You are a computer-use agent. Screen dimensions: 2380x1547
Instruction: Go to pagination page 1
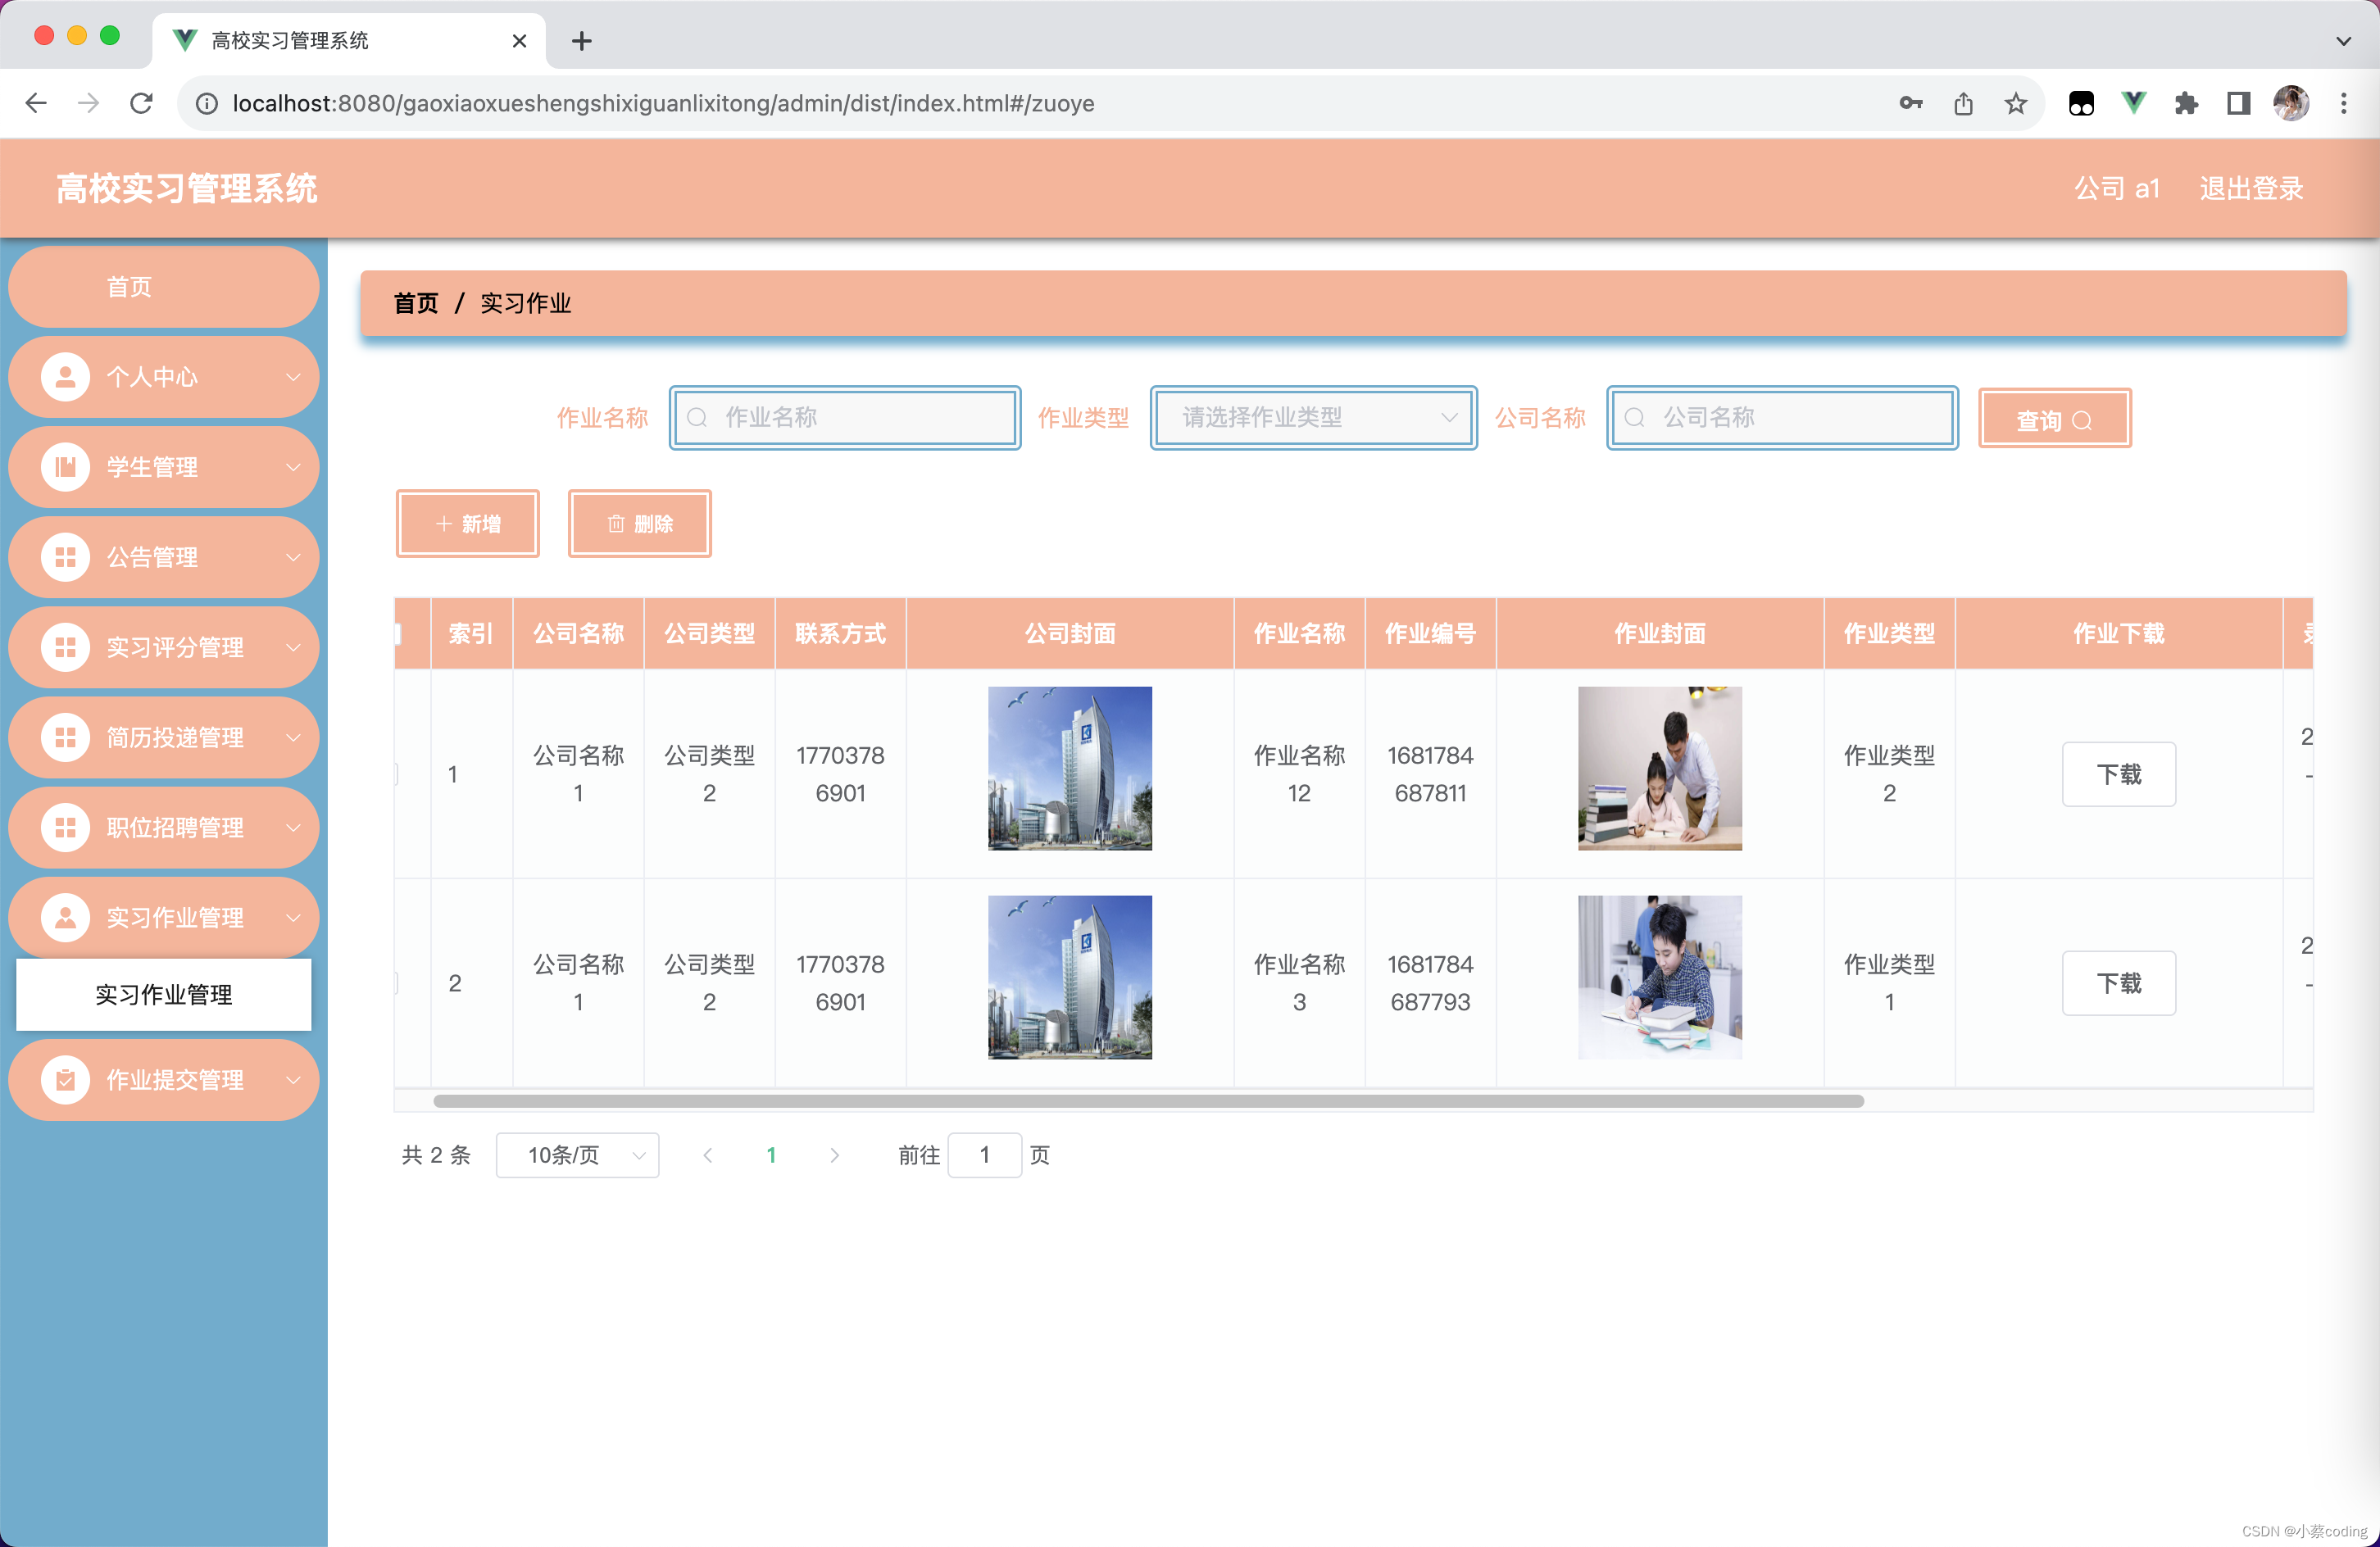pos(771,1155)
